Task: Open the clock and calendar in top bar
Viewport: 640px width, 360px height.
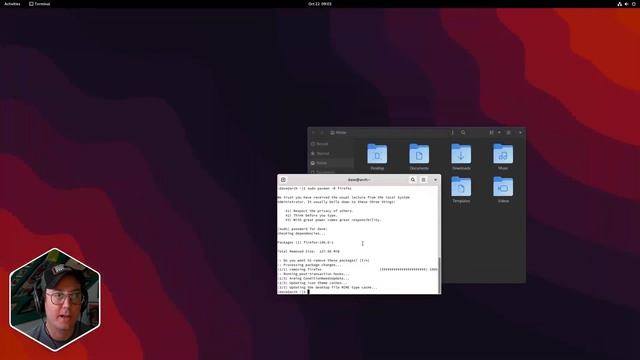Action: click(320, 4)
